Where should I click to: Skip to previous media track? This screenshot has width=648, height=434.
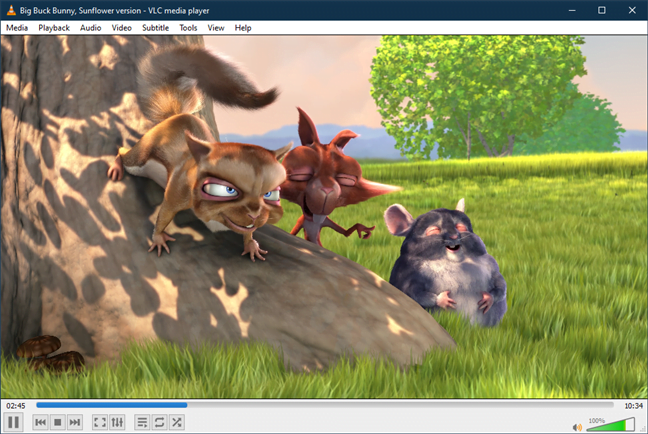tap(40, 422)
